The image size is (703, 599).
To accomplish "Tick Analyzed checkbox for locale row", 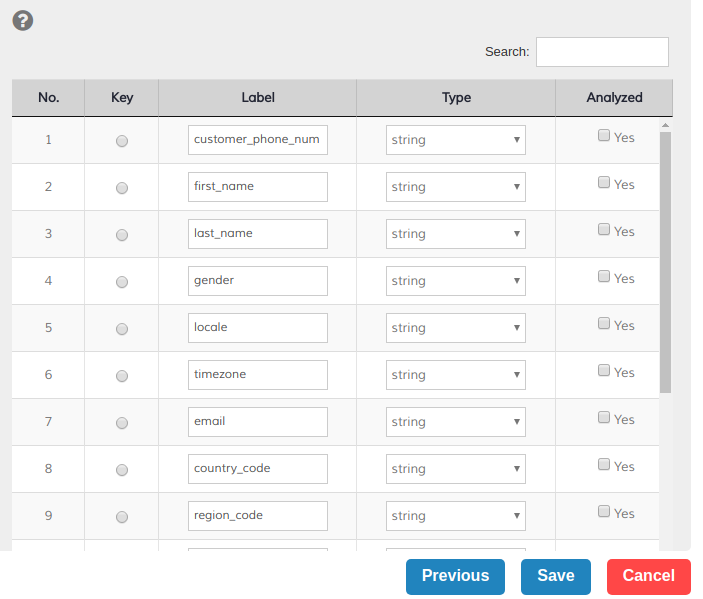I will 604,324.
